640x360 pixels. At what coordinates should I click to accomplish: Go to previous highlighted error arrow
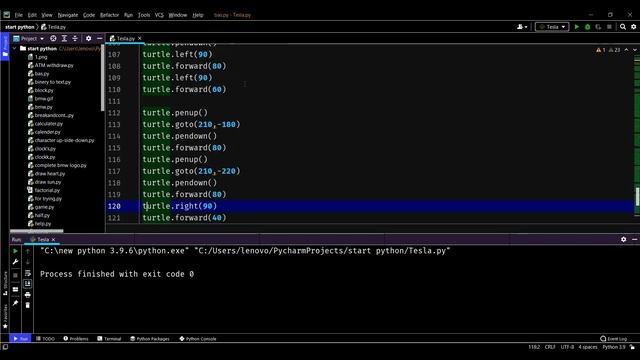627,50
